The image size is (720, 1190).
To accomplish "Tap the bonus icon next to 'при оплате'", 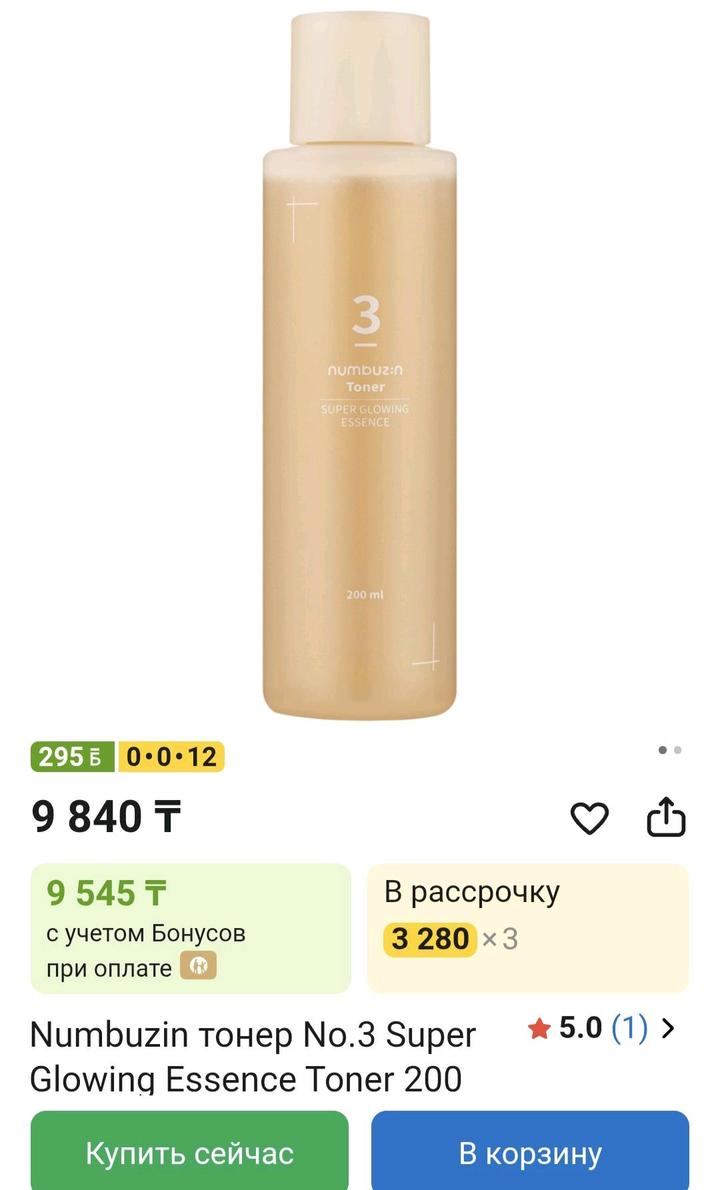I will [199, 966].
